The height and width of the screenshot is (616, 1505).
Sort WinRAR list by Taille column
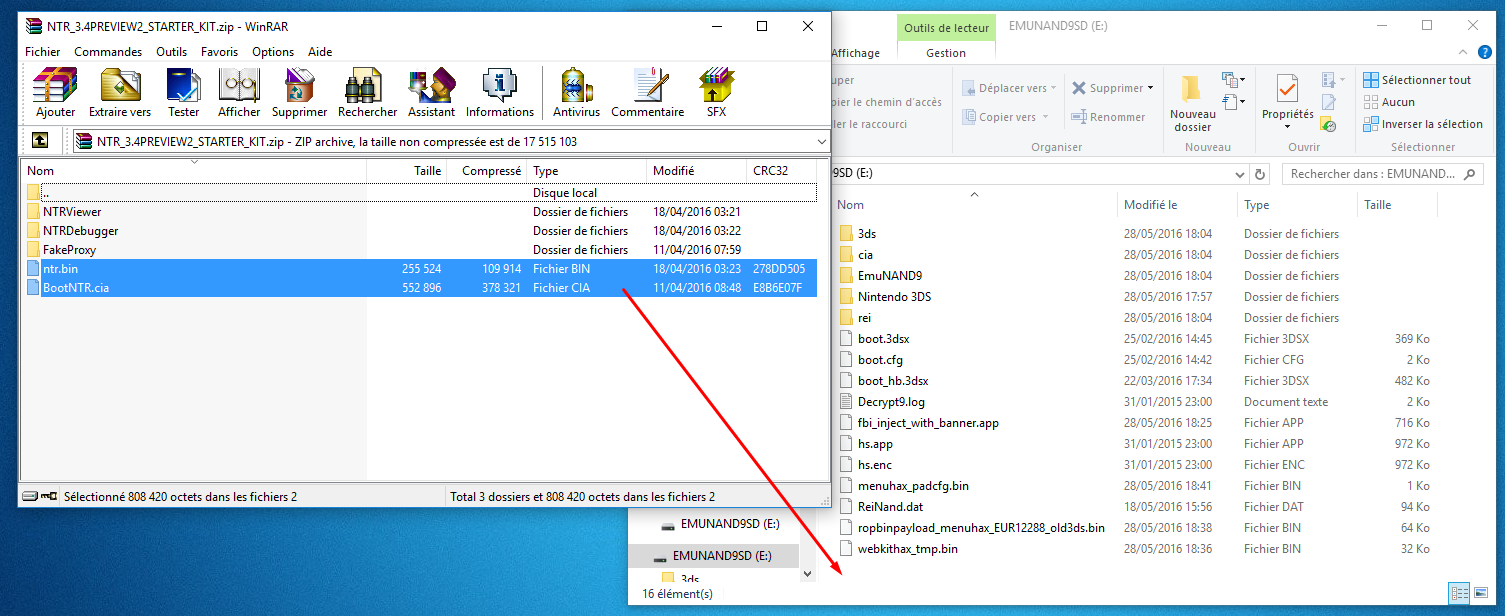coord(407,171)
